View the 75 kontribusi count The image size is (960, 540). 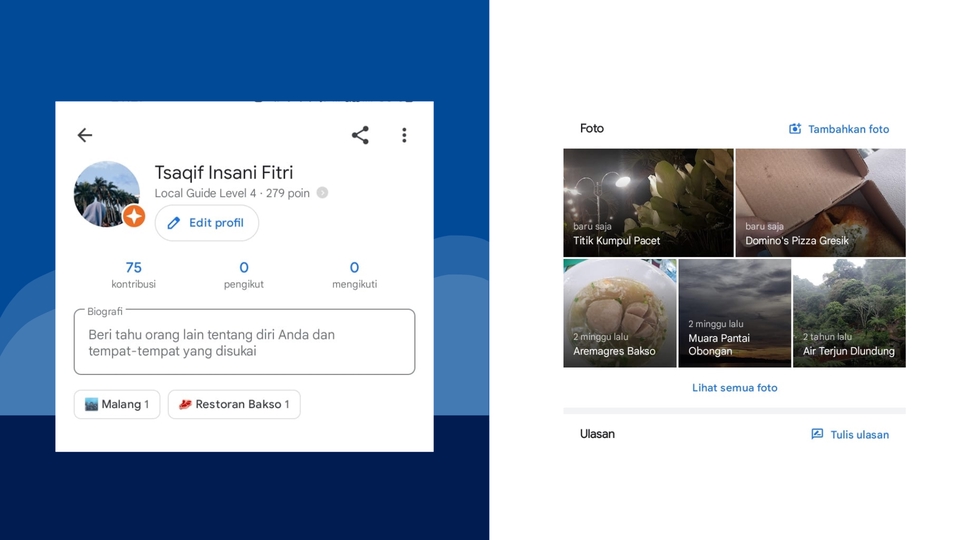click(x=133, y=274)
